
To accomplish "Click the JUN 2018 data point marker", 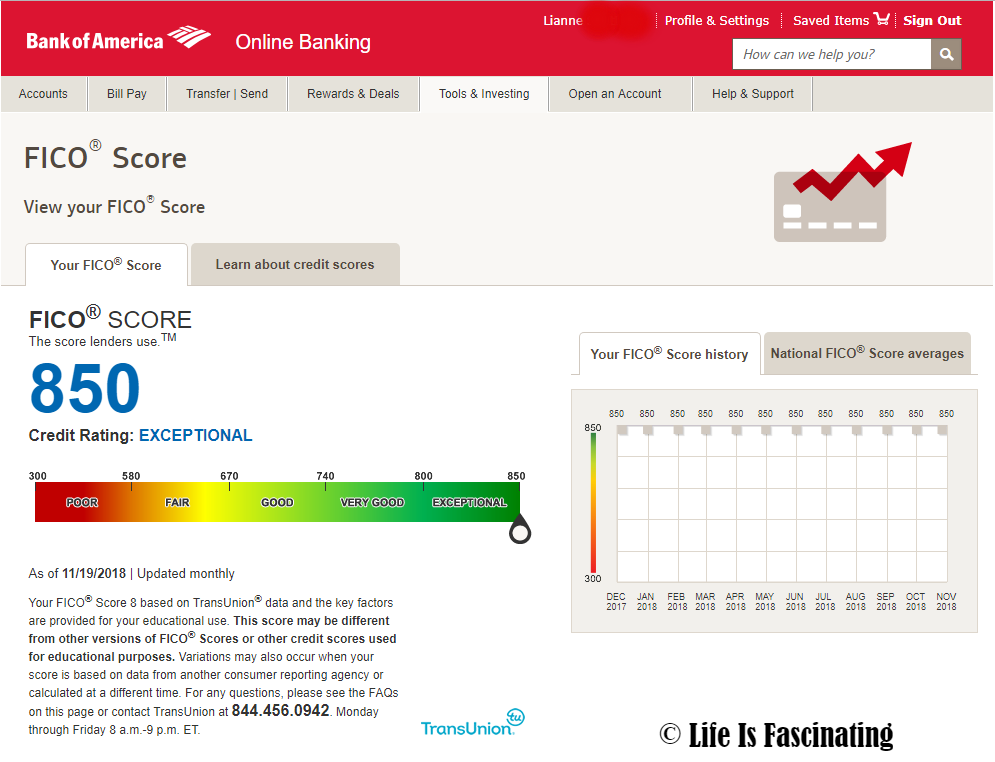I will (796, 430).
